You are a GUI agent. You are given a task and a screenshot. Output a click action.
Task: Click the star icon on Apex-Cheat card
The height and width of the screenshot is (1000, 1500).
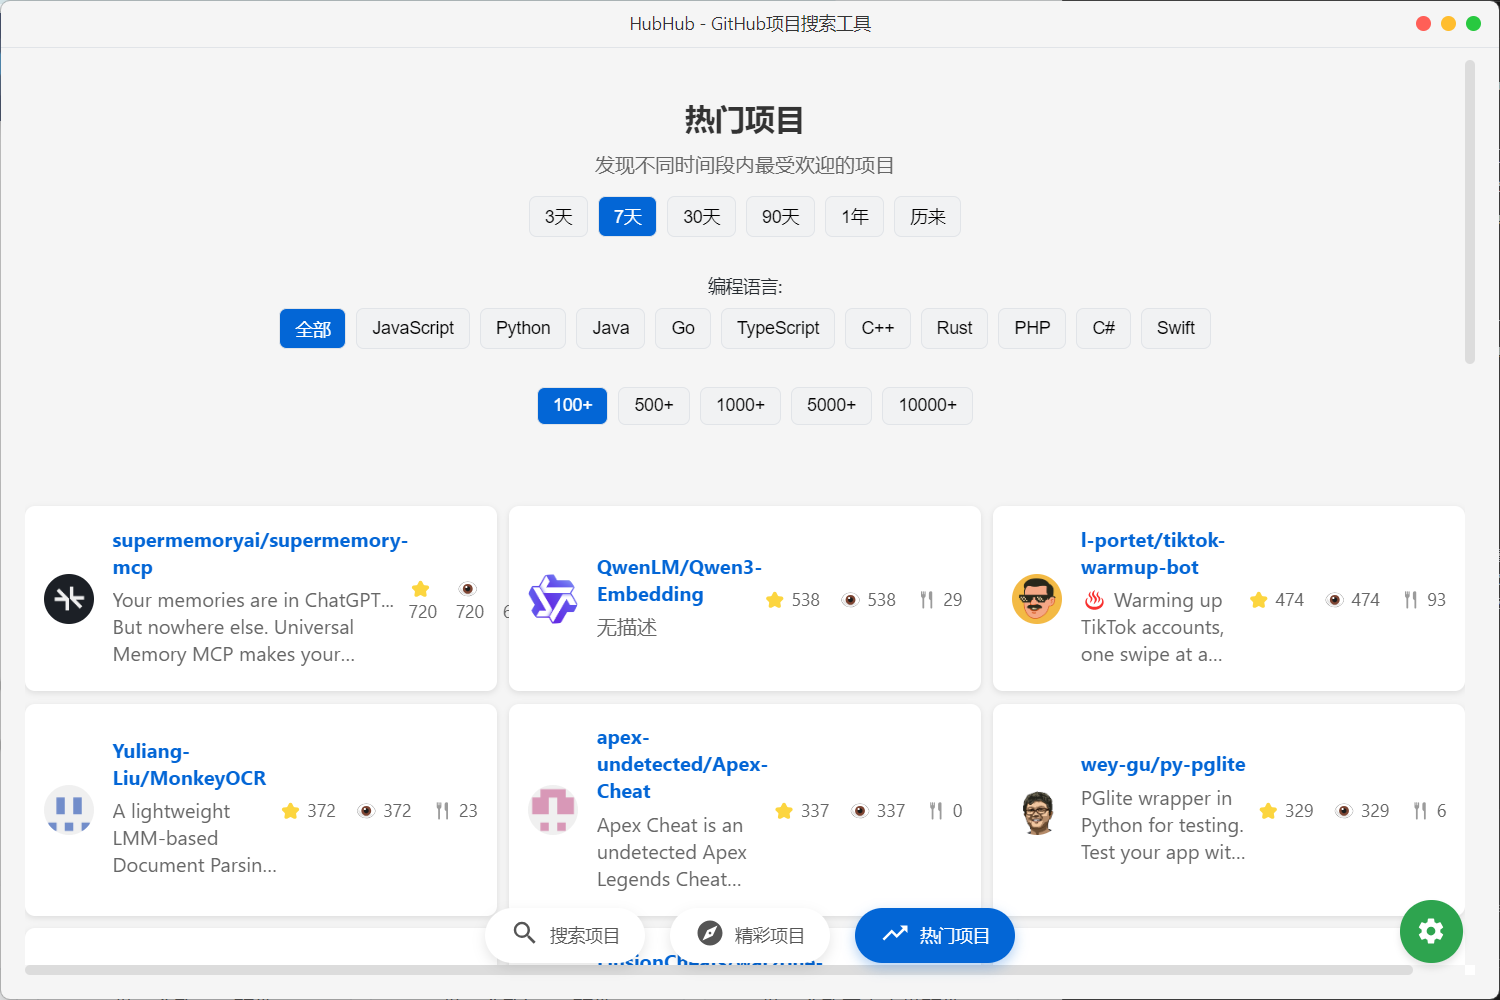tap(784, 811)
